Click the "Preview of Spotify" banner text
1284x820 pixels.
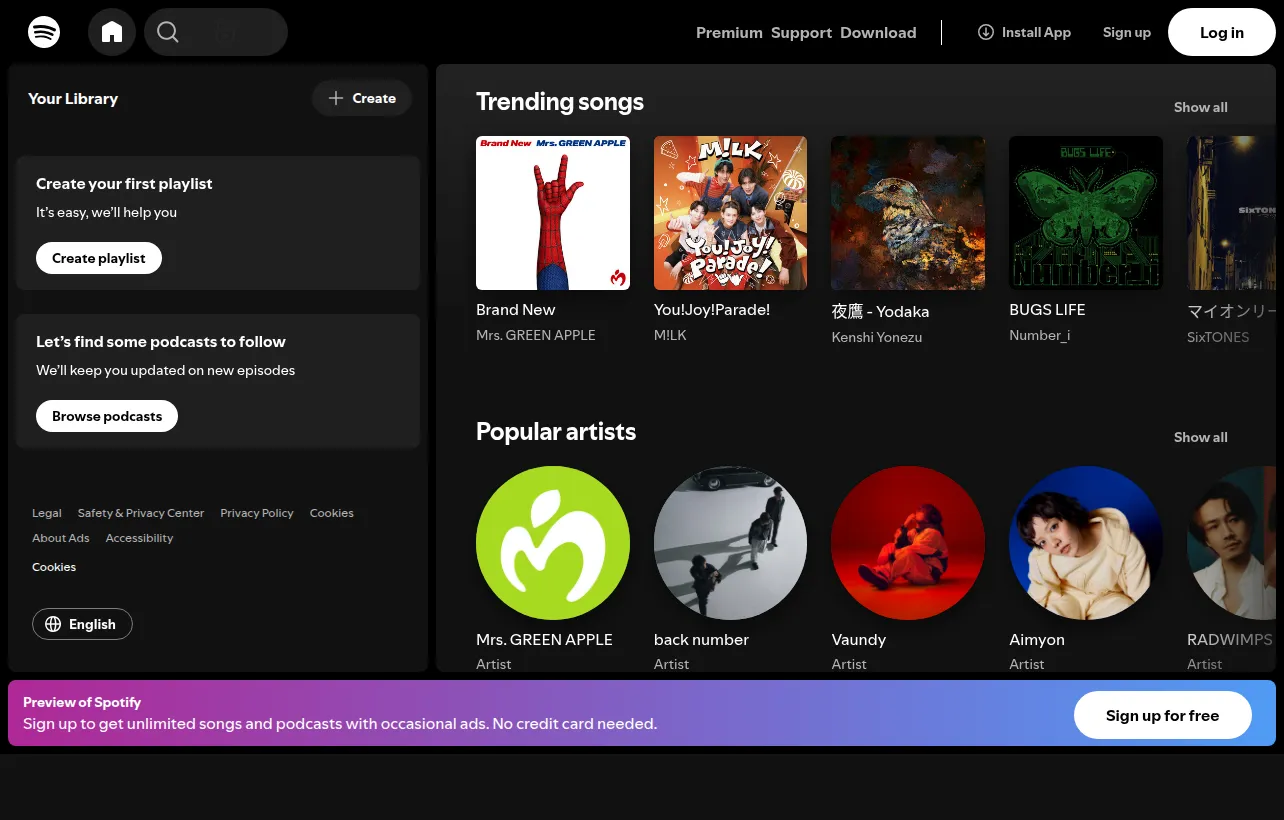point(82,702)
